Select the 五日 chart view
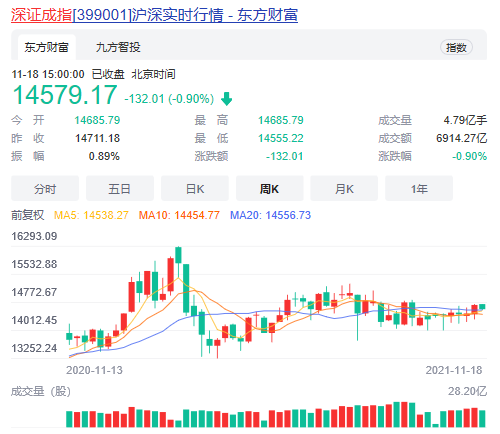 click(x=120, y=189)
